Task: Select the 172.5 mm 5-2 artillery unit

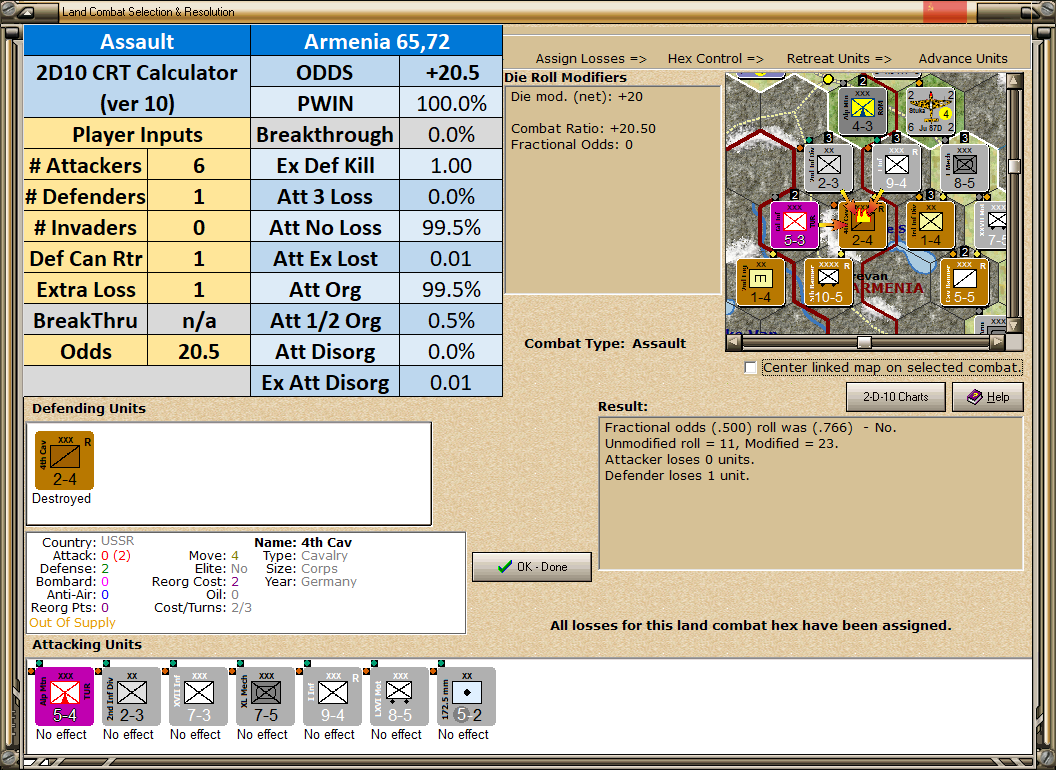Action: coord(467,697)
